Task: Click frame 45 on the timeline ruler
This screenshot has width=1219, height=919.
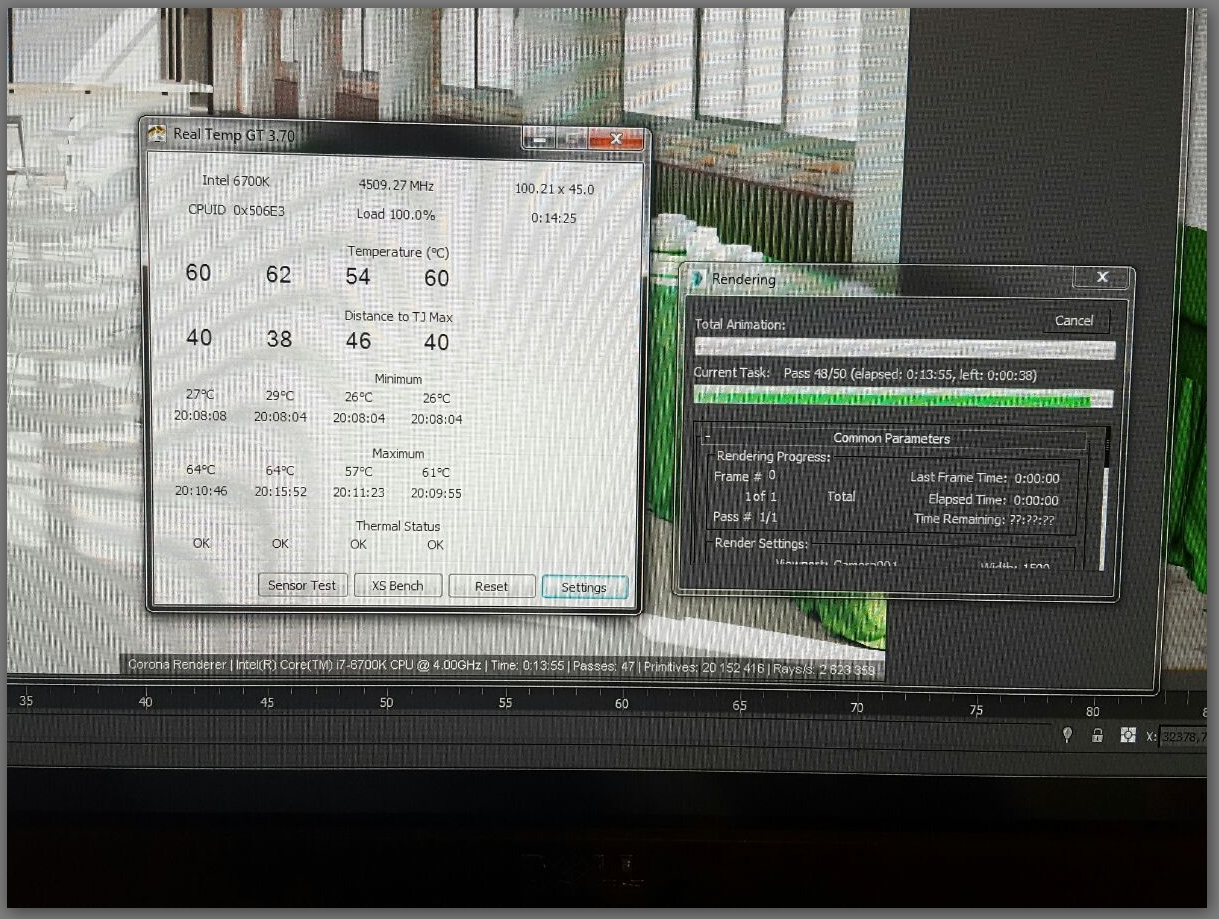Action: point(267,703)
